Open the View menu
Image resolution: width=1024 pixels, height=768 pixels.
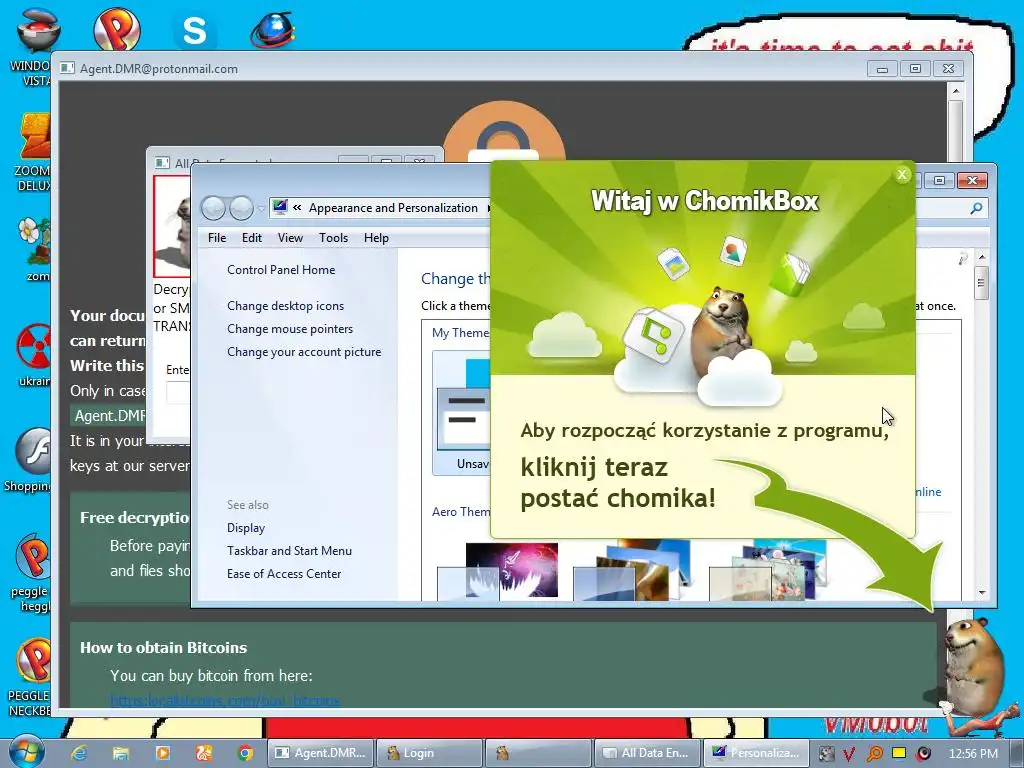click(290, 238)
